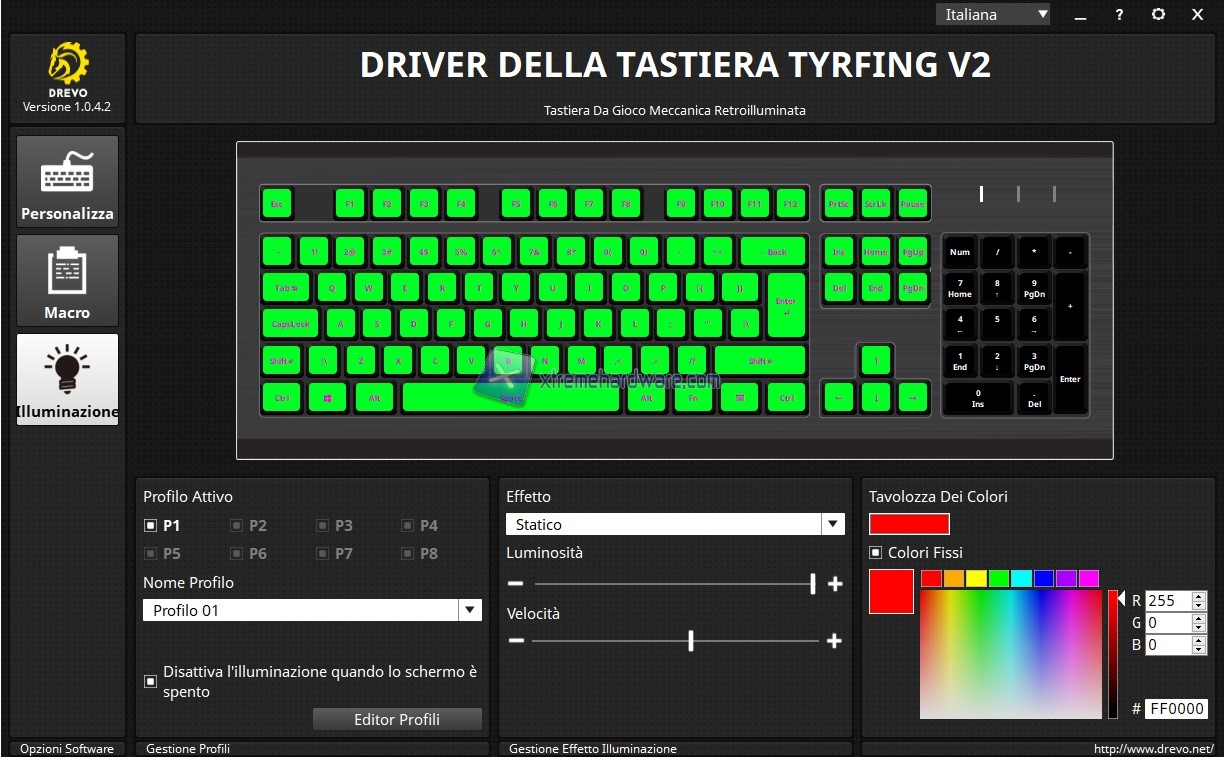Screen dimensions: 1224x757
Task: Click the hex color code field
Action: click(1176, 708)
